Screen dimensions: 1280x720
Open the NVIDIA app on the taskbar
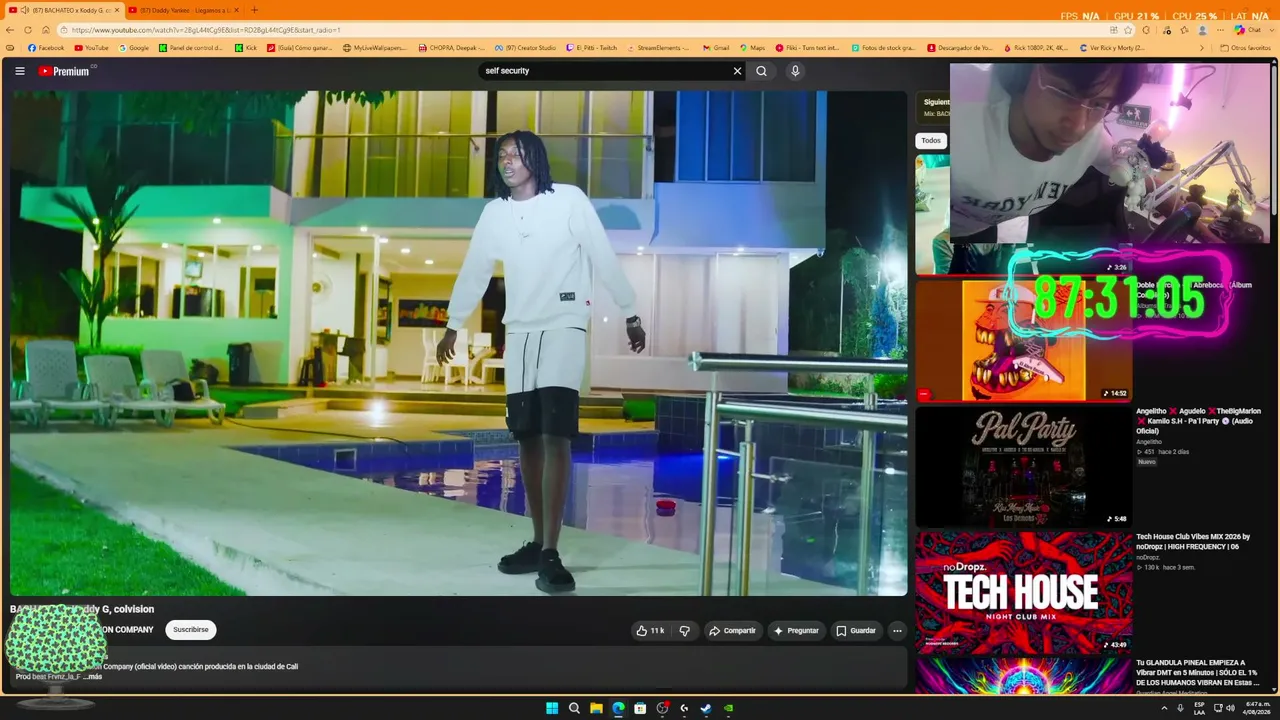pos(728,708)
